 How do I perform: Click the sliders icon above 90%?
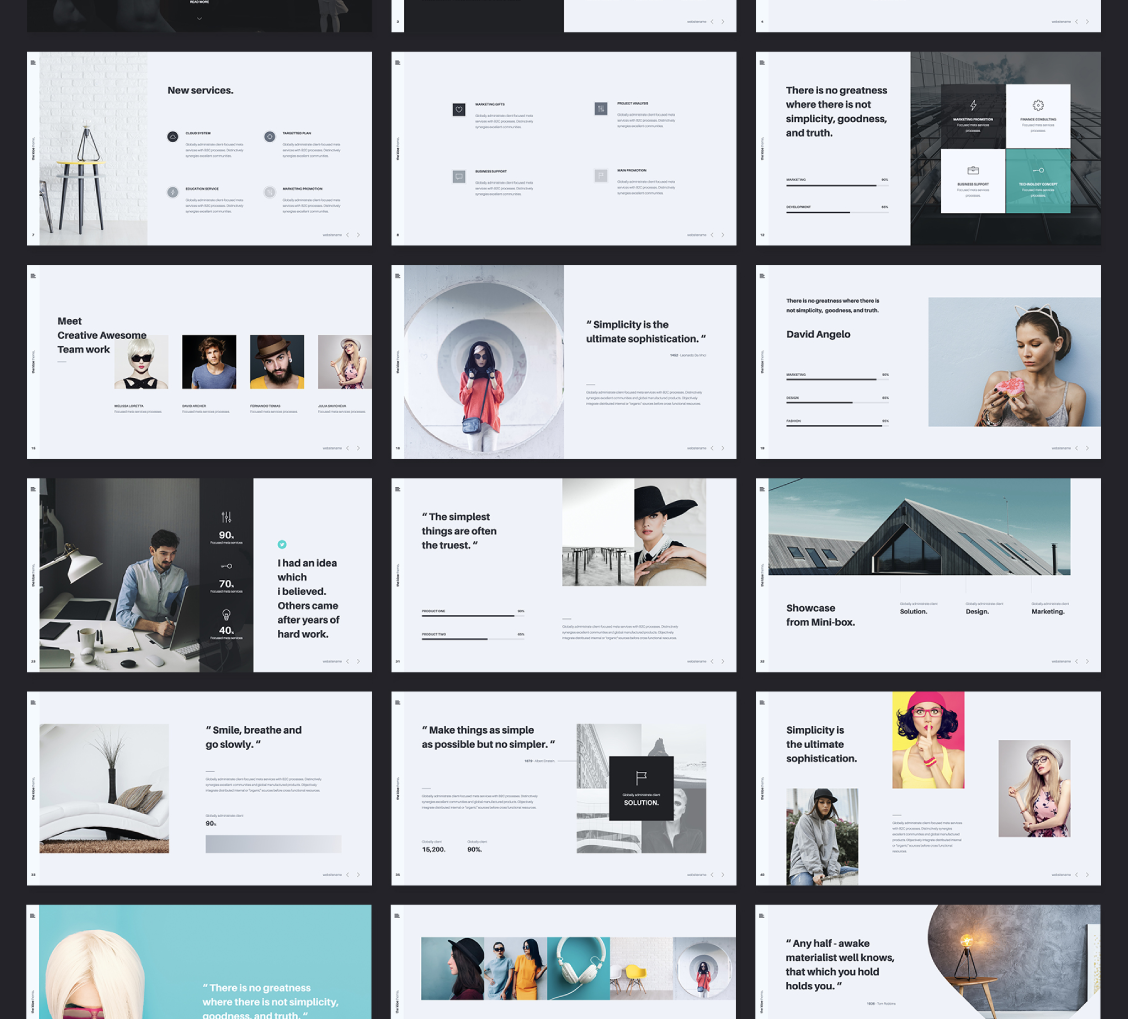227,517
